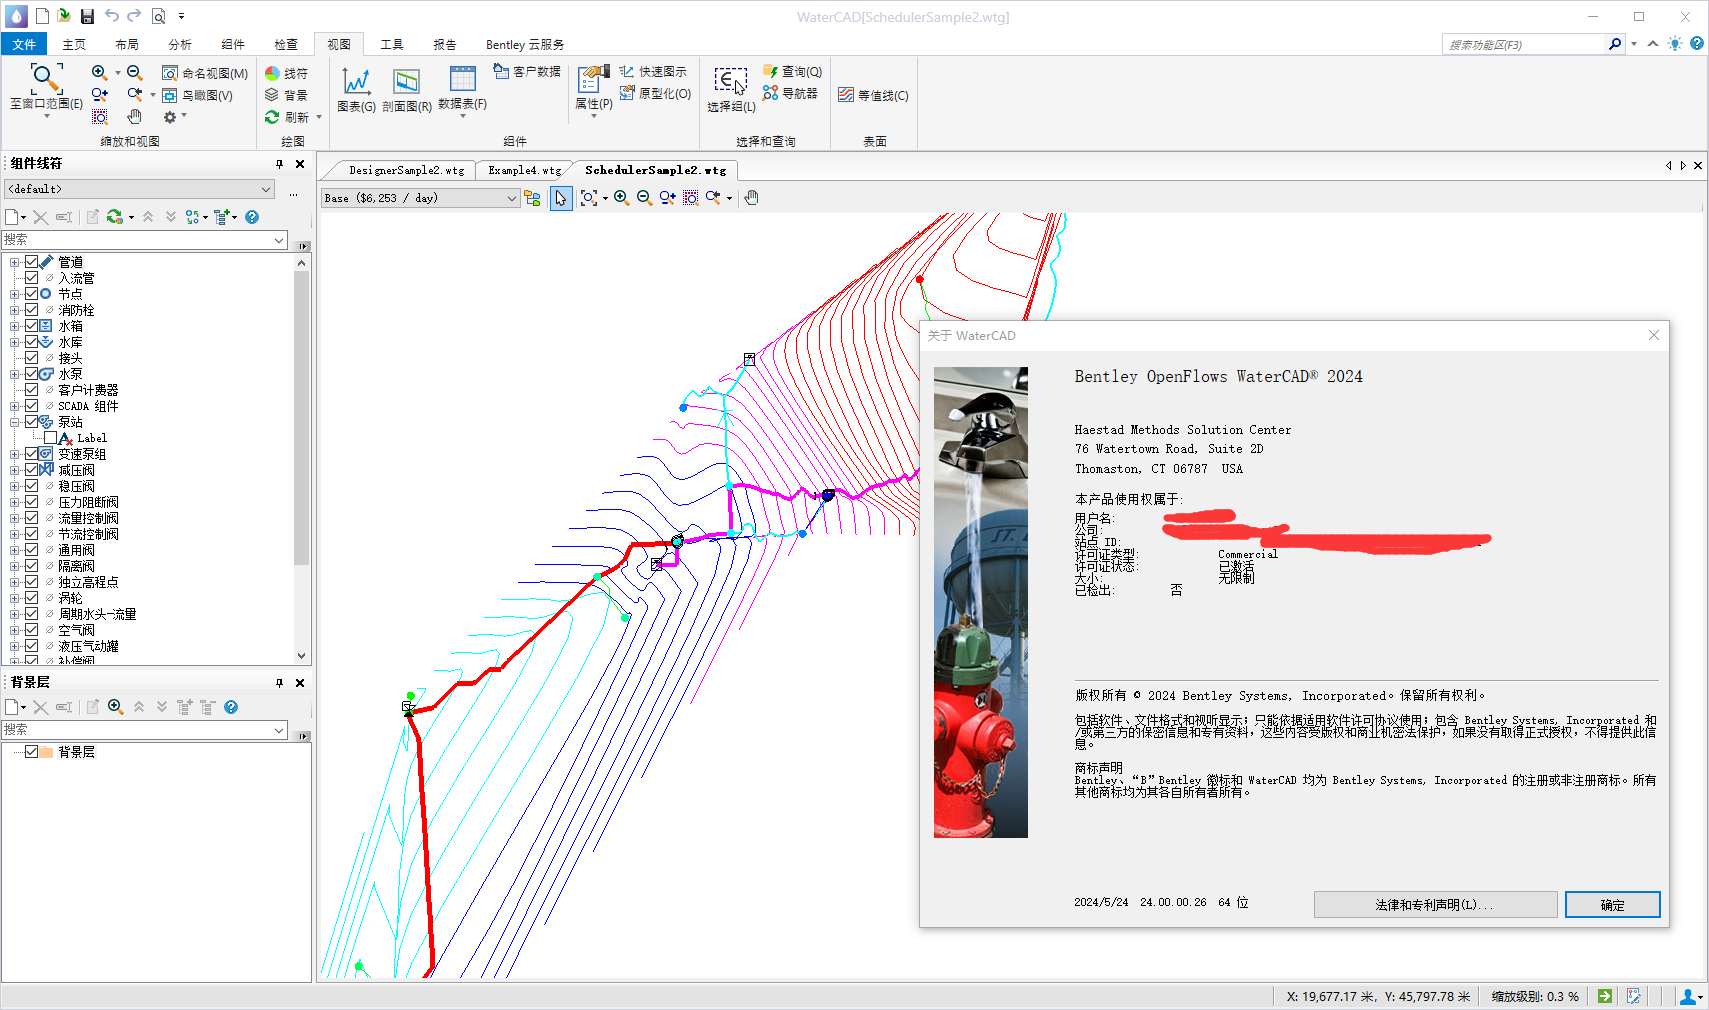Click the zoom-out magnifier in the ribbon

135,72
